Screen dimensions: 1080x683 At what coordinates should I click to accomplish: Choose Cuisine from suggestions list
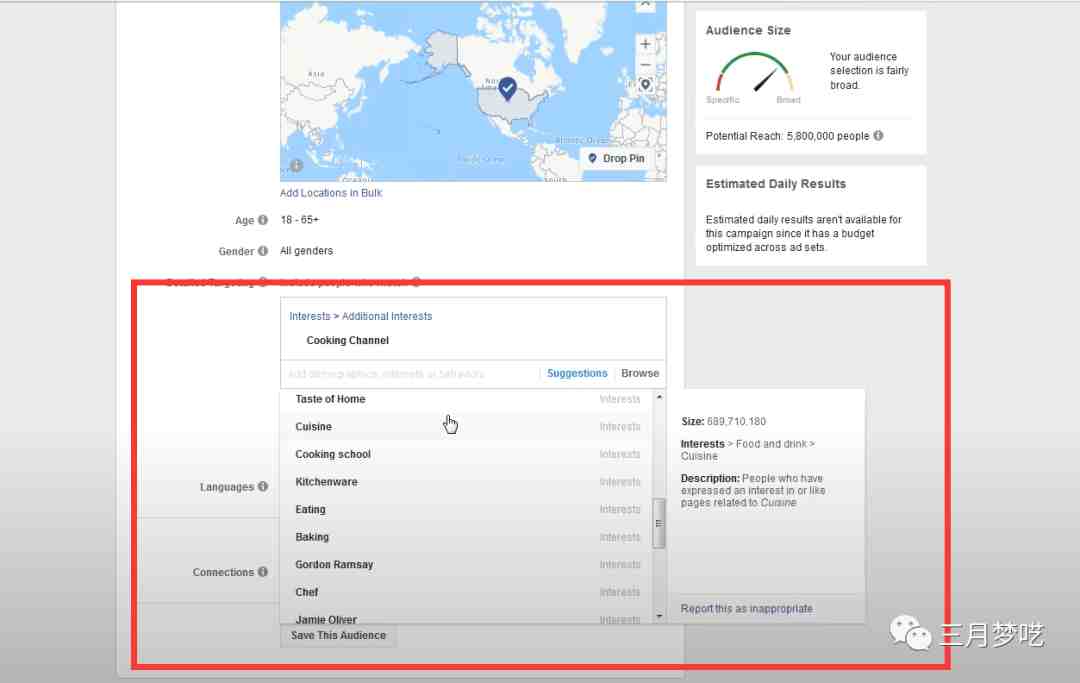coord(466,427)
